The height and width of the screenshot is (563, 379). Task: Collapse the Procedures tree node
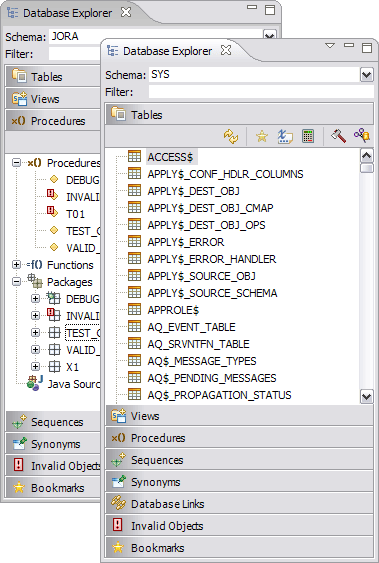coord(16,163)
